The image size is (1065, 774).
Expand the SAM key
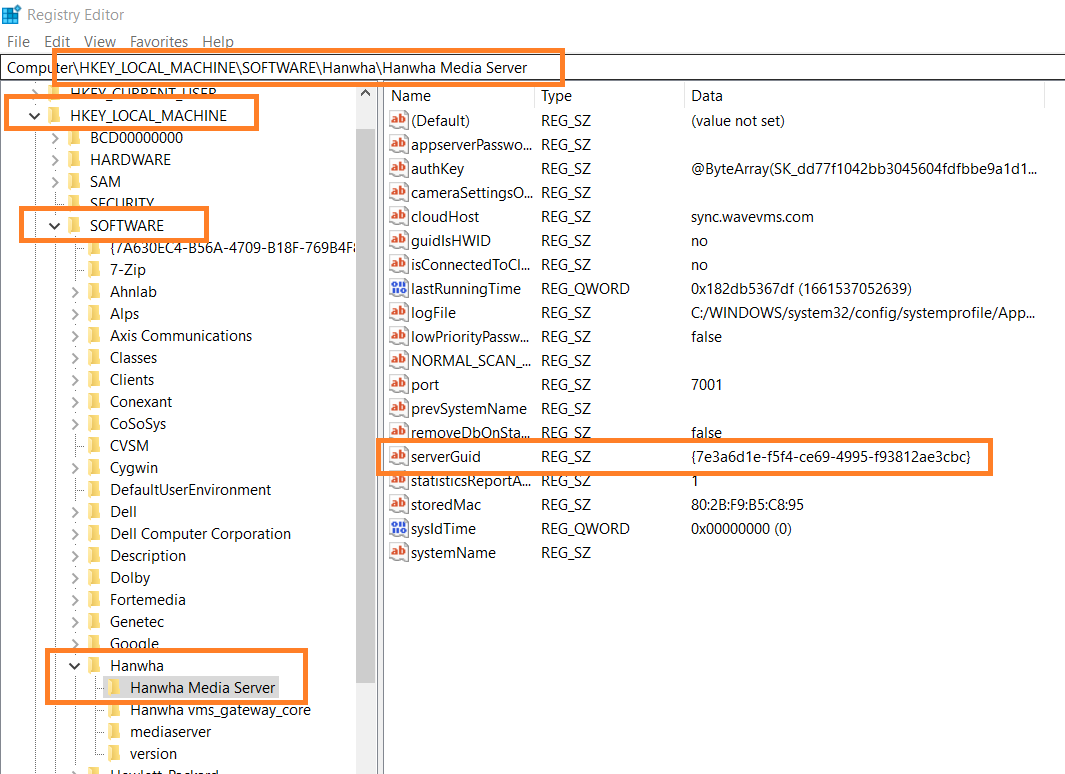55,182
